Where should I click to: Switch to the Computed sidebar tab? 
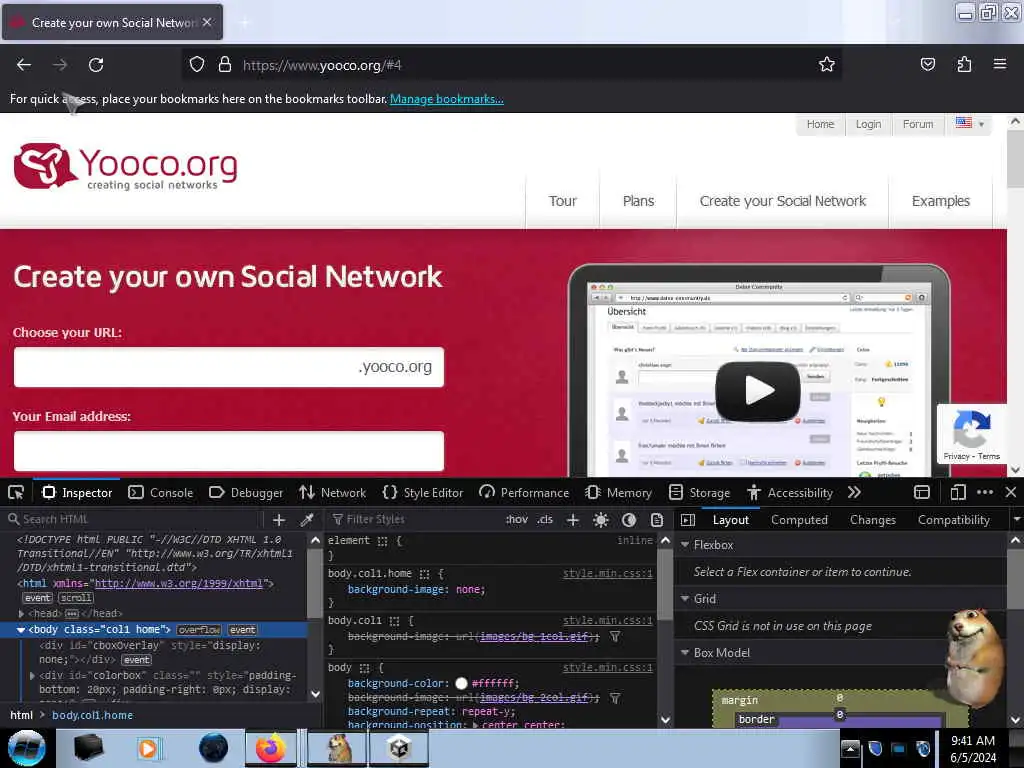[799, 520]
